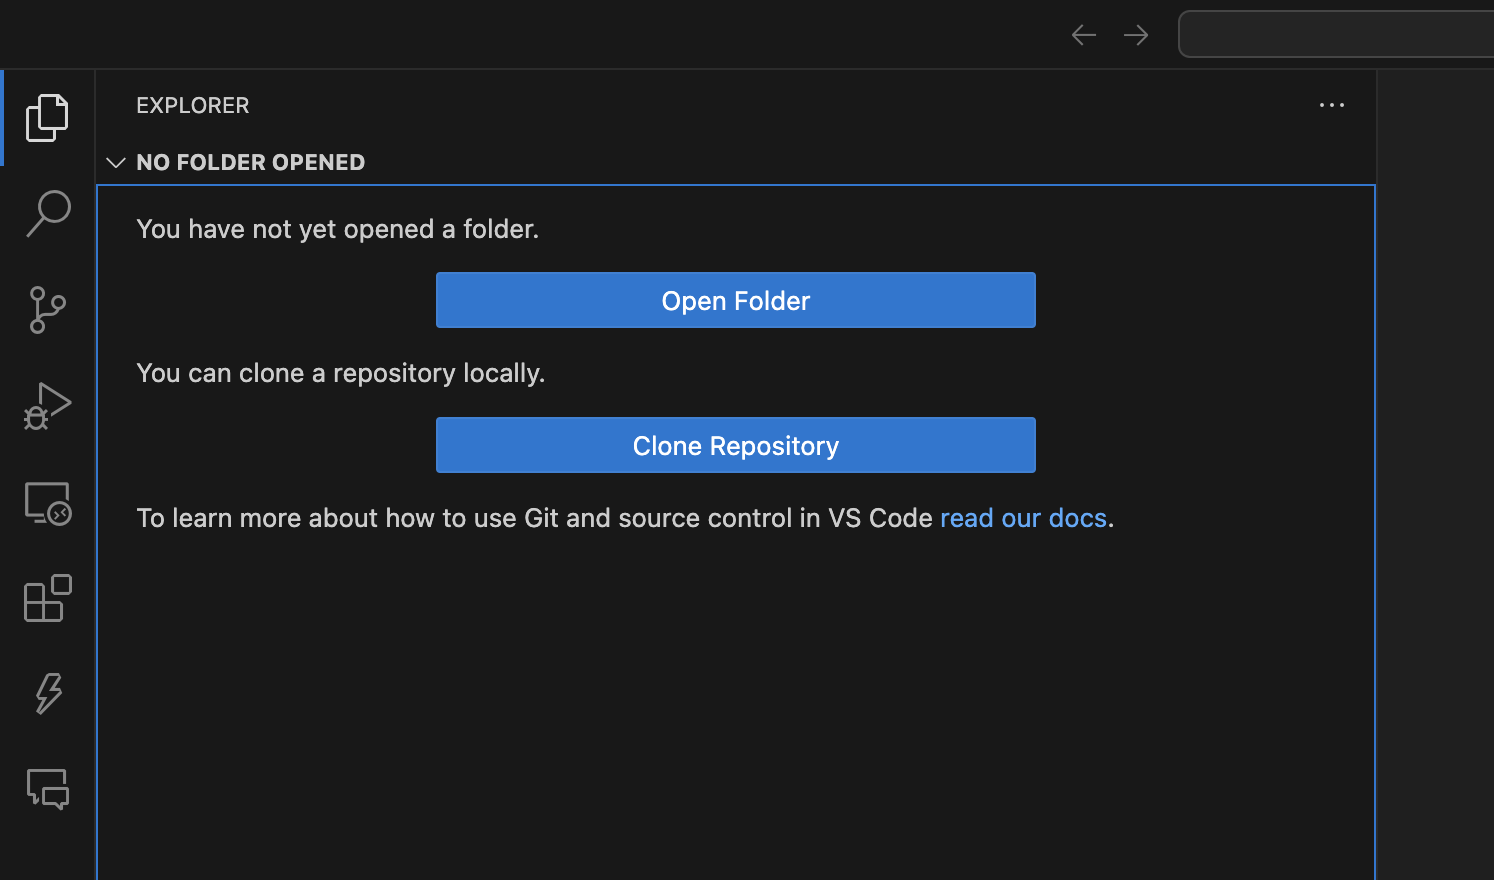Click the Open Folder button
This screenshot has height=880, width=1494.
[x=735, y=300]
